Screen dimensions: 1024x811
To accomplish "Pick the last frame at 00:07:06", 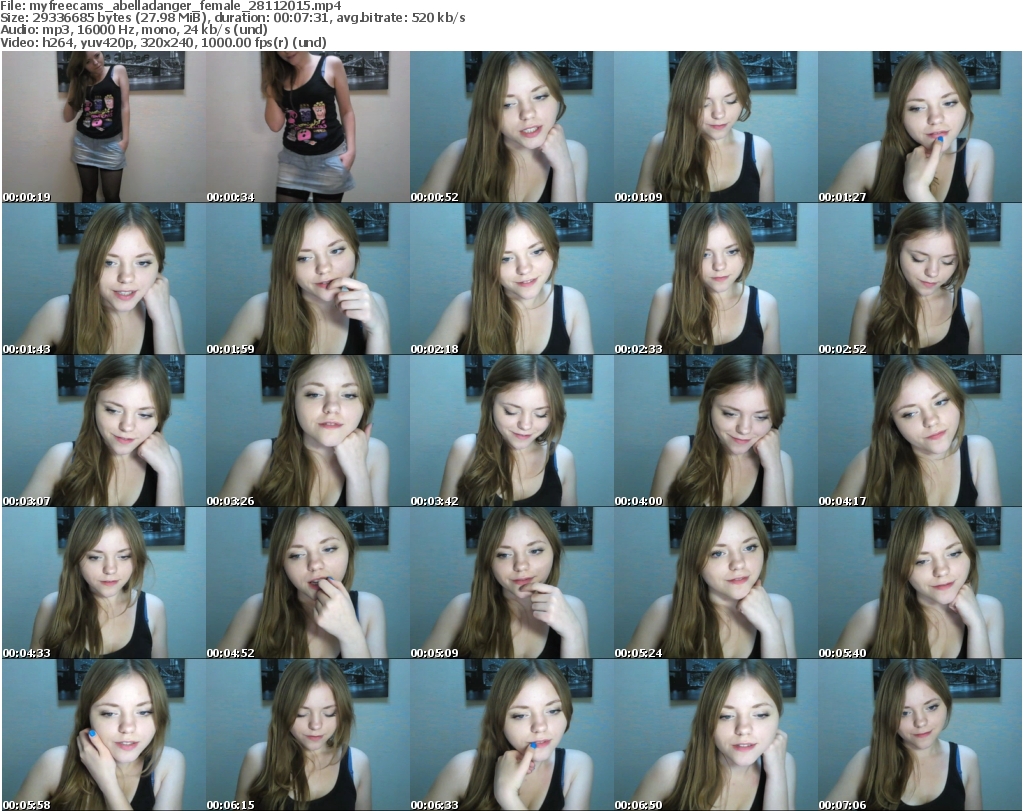I will click(920, 735).
